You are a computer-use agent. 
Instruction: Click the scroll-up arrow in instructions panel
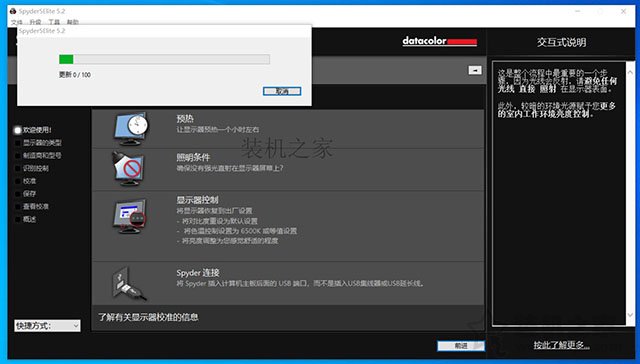pyautogui.click(x=630, y=72)
